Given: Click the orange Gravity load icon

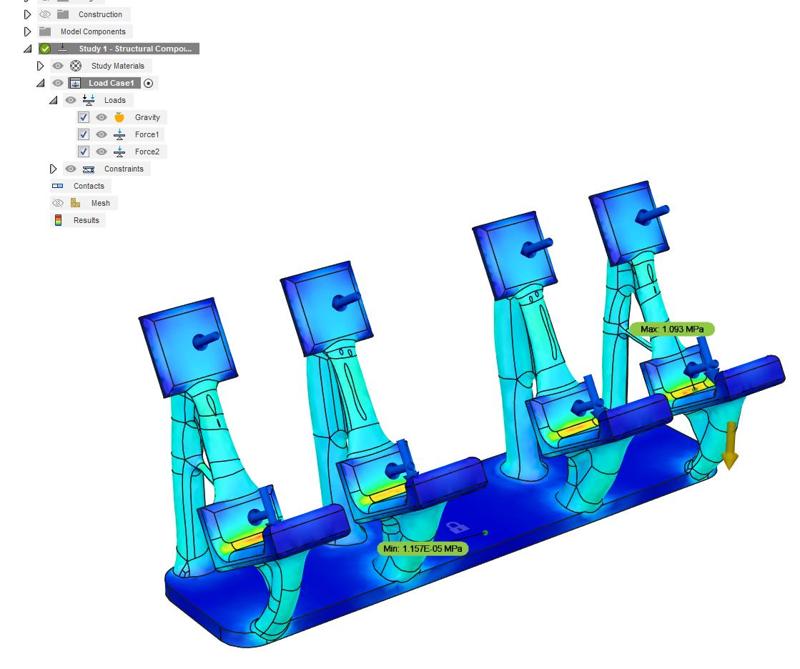Looking at the screenshot, I should [119, 117].
